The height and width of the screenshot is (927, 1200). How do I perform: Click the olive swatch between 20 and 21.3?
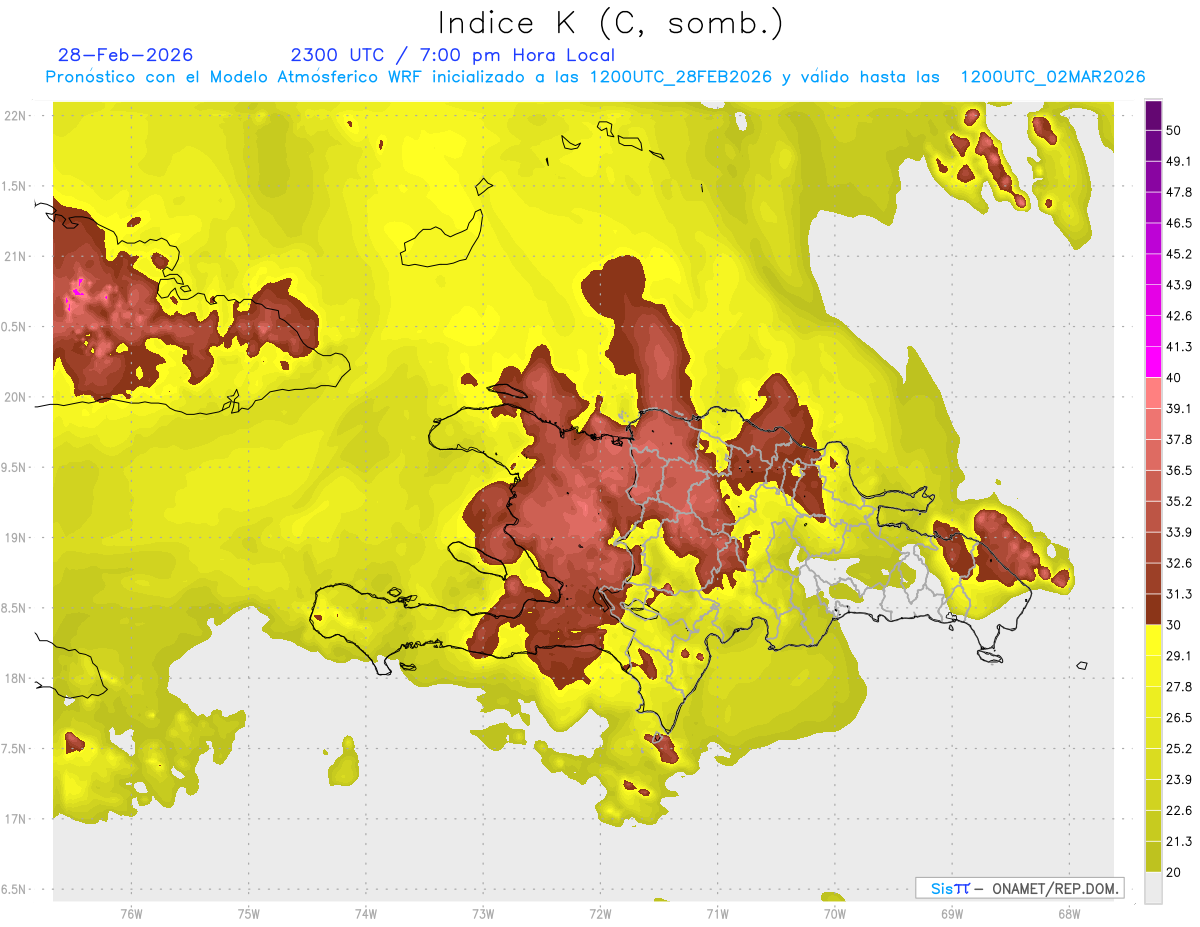click(x=1154, y=857)
